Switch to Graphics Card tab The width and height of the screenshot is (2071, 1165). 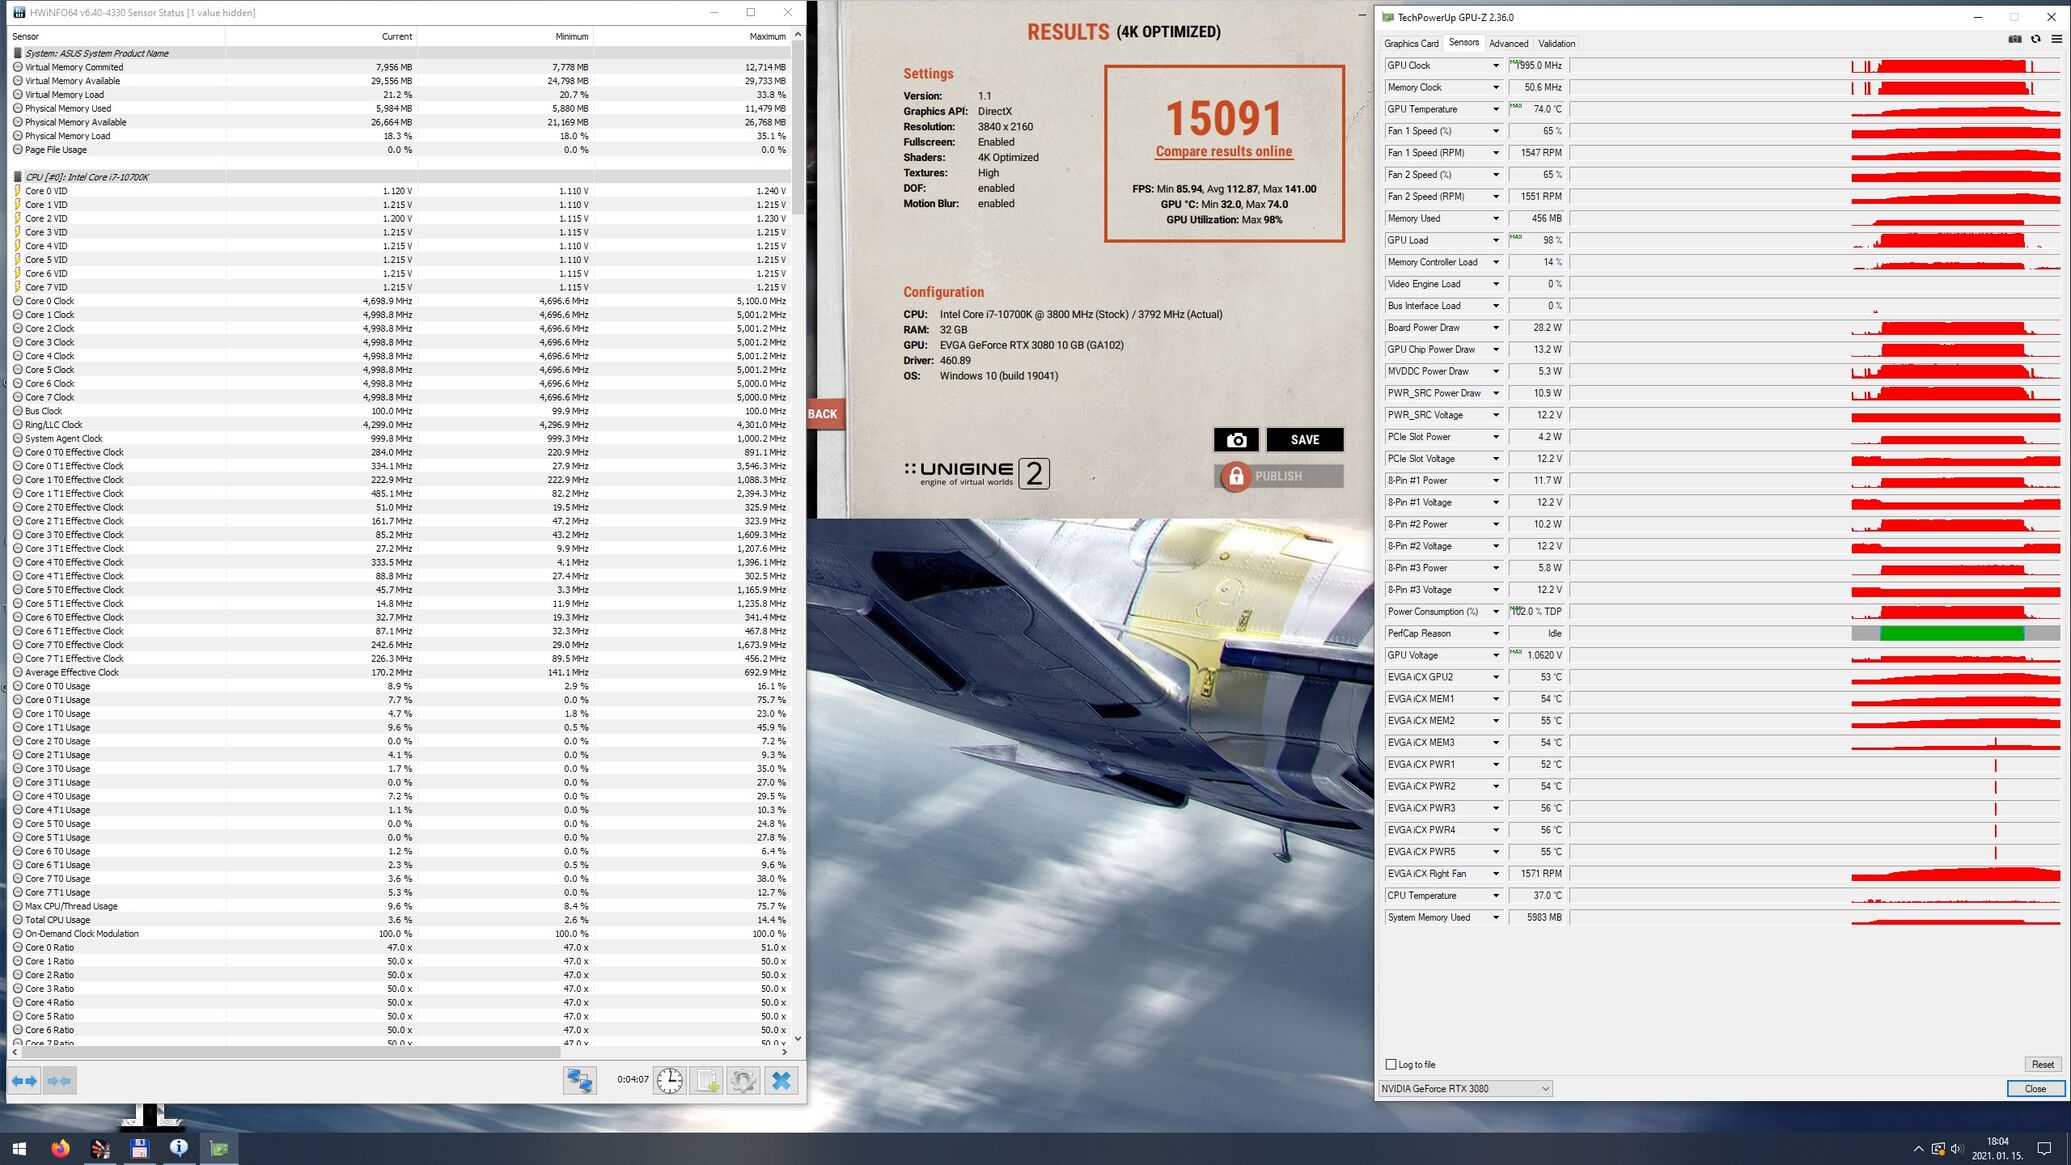pyautogui.click(x=1411, y=43)
